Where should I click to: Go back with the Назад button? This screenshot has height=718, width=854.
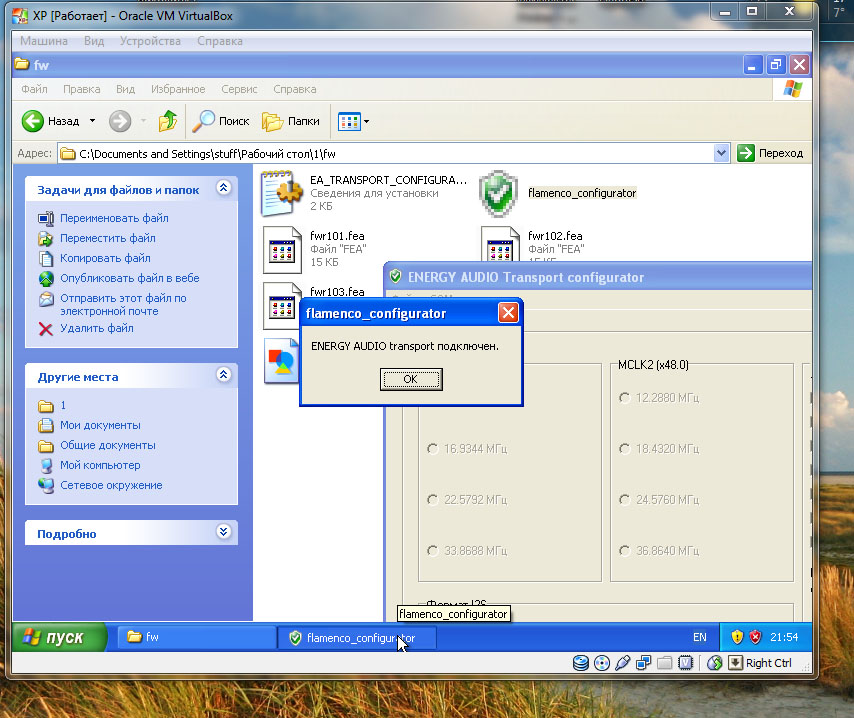pyautogui.click(x=51, y=121)
